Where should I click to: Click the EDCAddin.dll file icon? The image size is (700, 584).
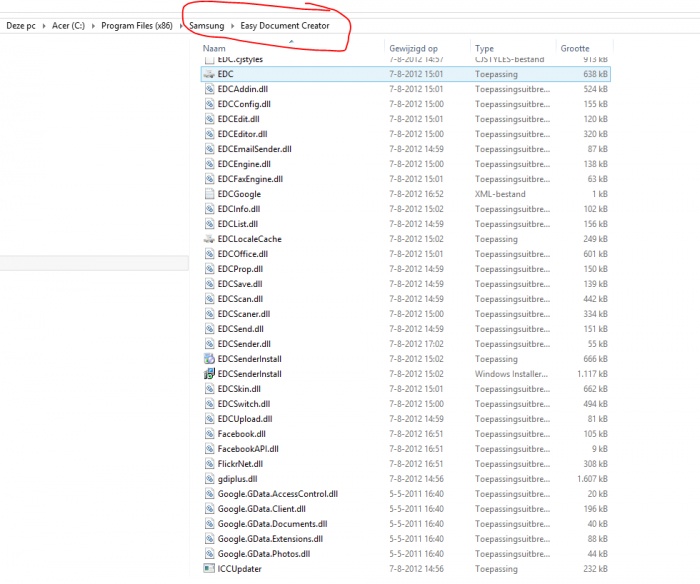point(209,89)
